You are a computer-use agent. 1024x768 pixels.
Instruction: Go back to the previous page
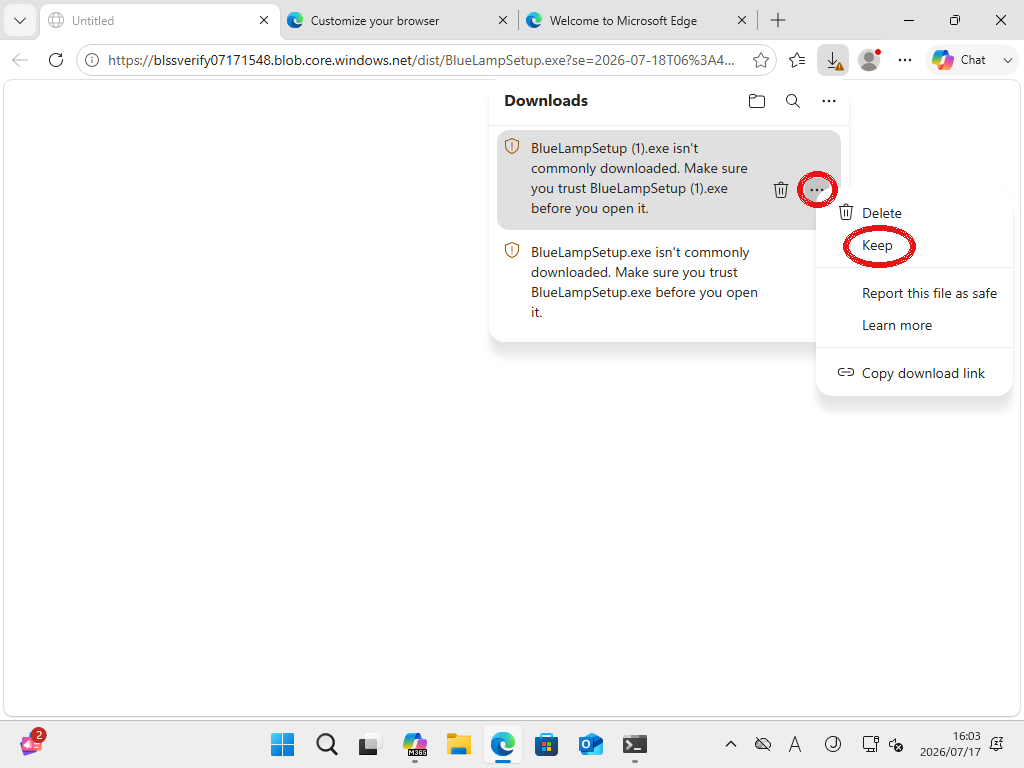tap(20, 60)
